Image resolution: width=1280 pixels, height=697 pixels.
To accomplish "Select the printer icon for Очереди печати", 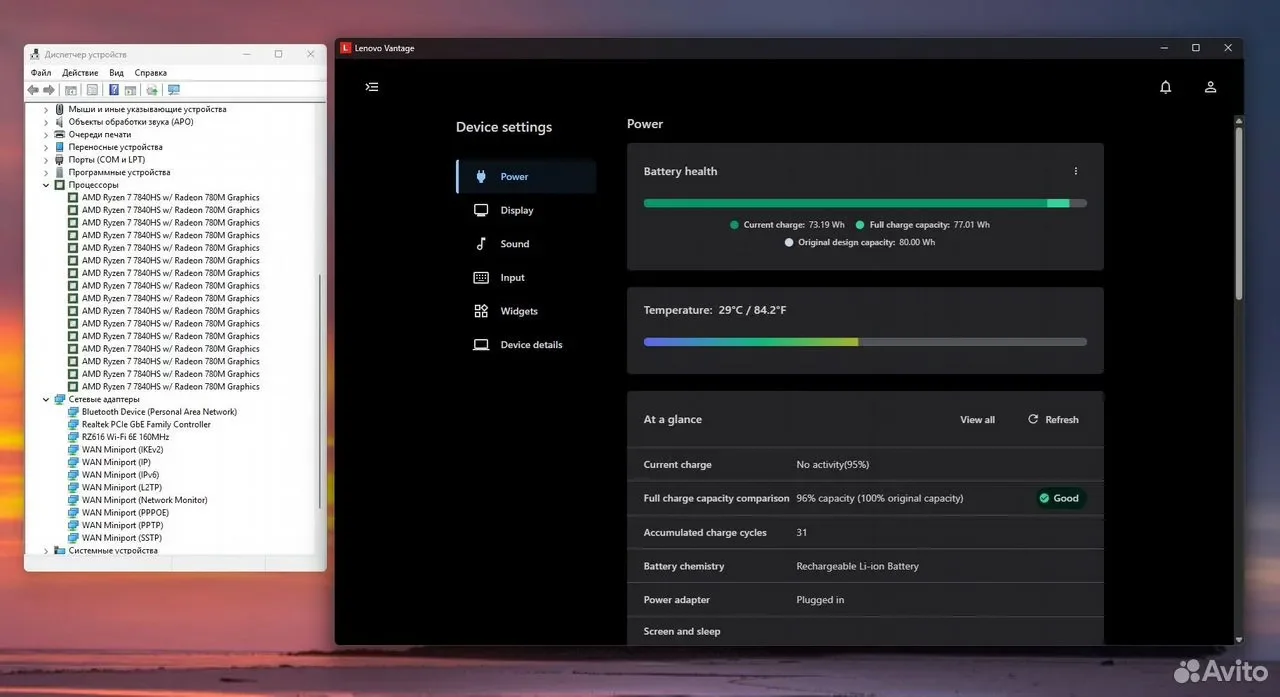I will pos(60,134).
